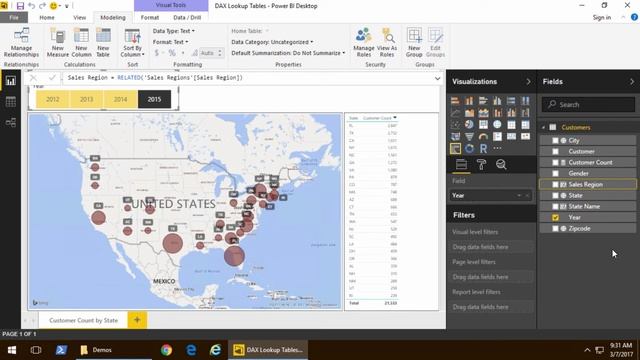Switch to Data view in left sidebar
This screenshot has width=640, height=360.
[10, 101]
